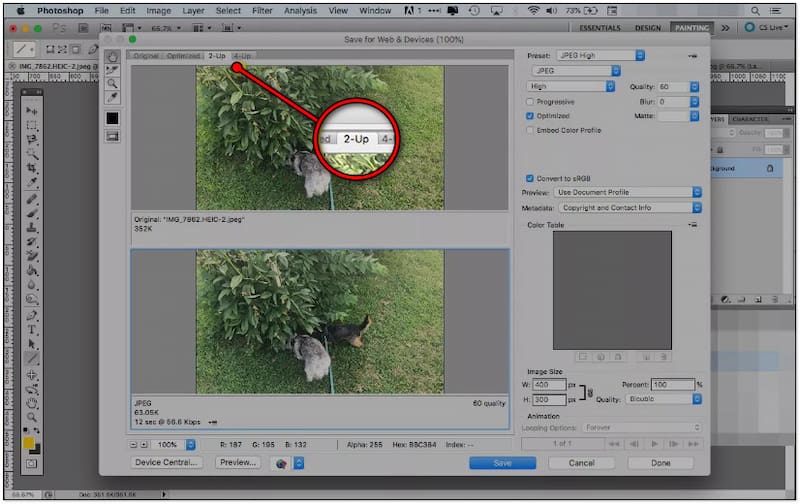800x504 pixels.
Task: Click the Wi-Fi icon in the menu bar
Action: 533,10
